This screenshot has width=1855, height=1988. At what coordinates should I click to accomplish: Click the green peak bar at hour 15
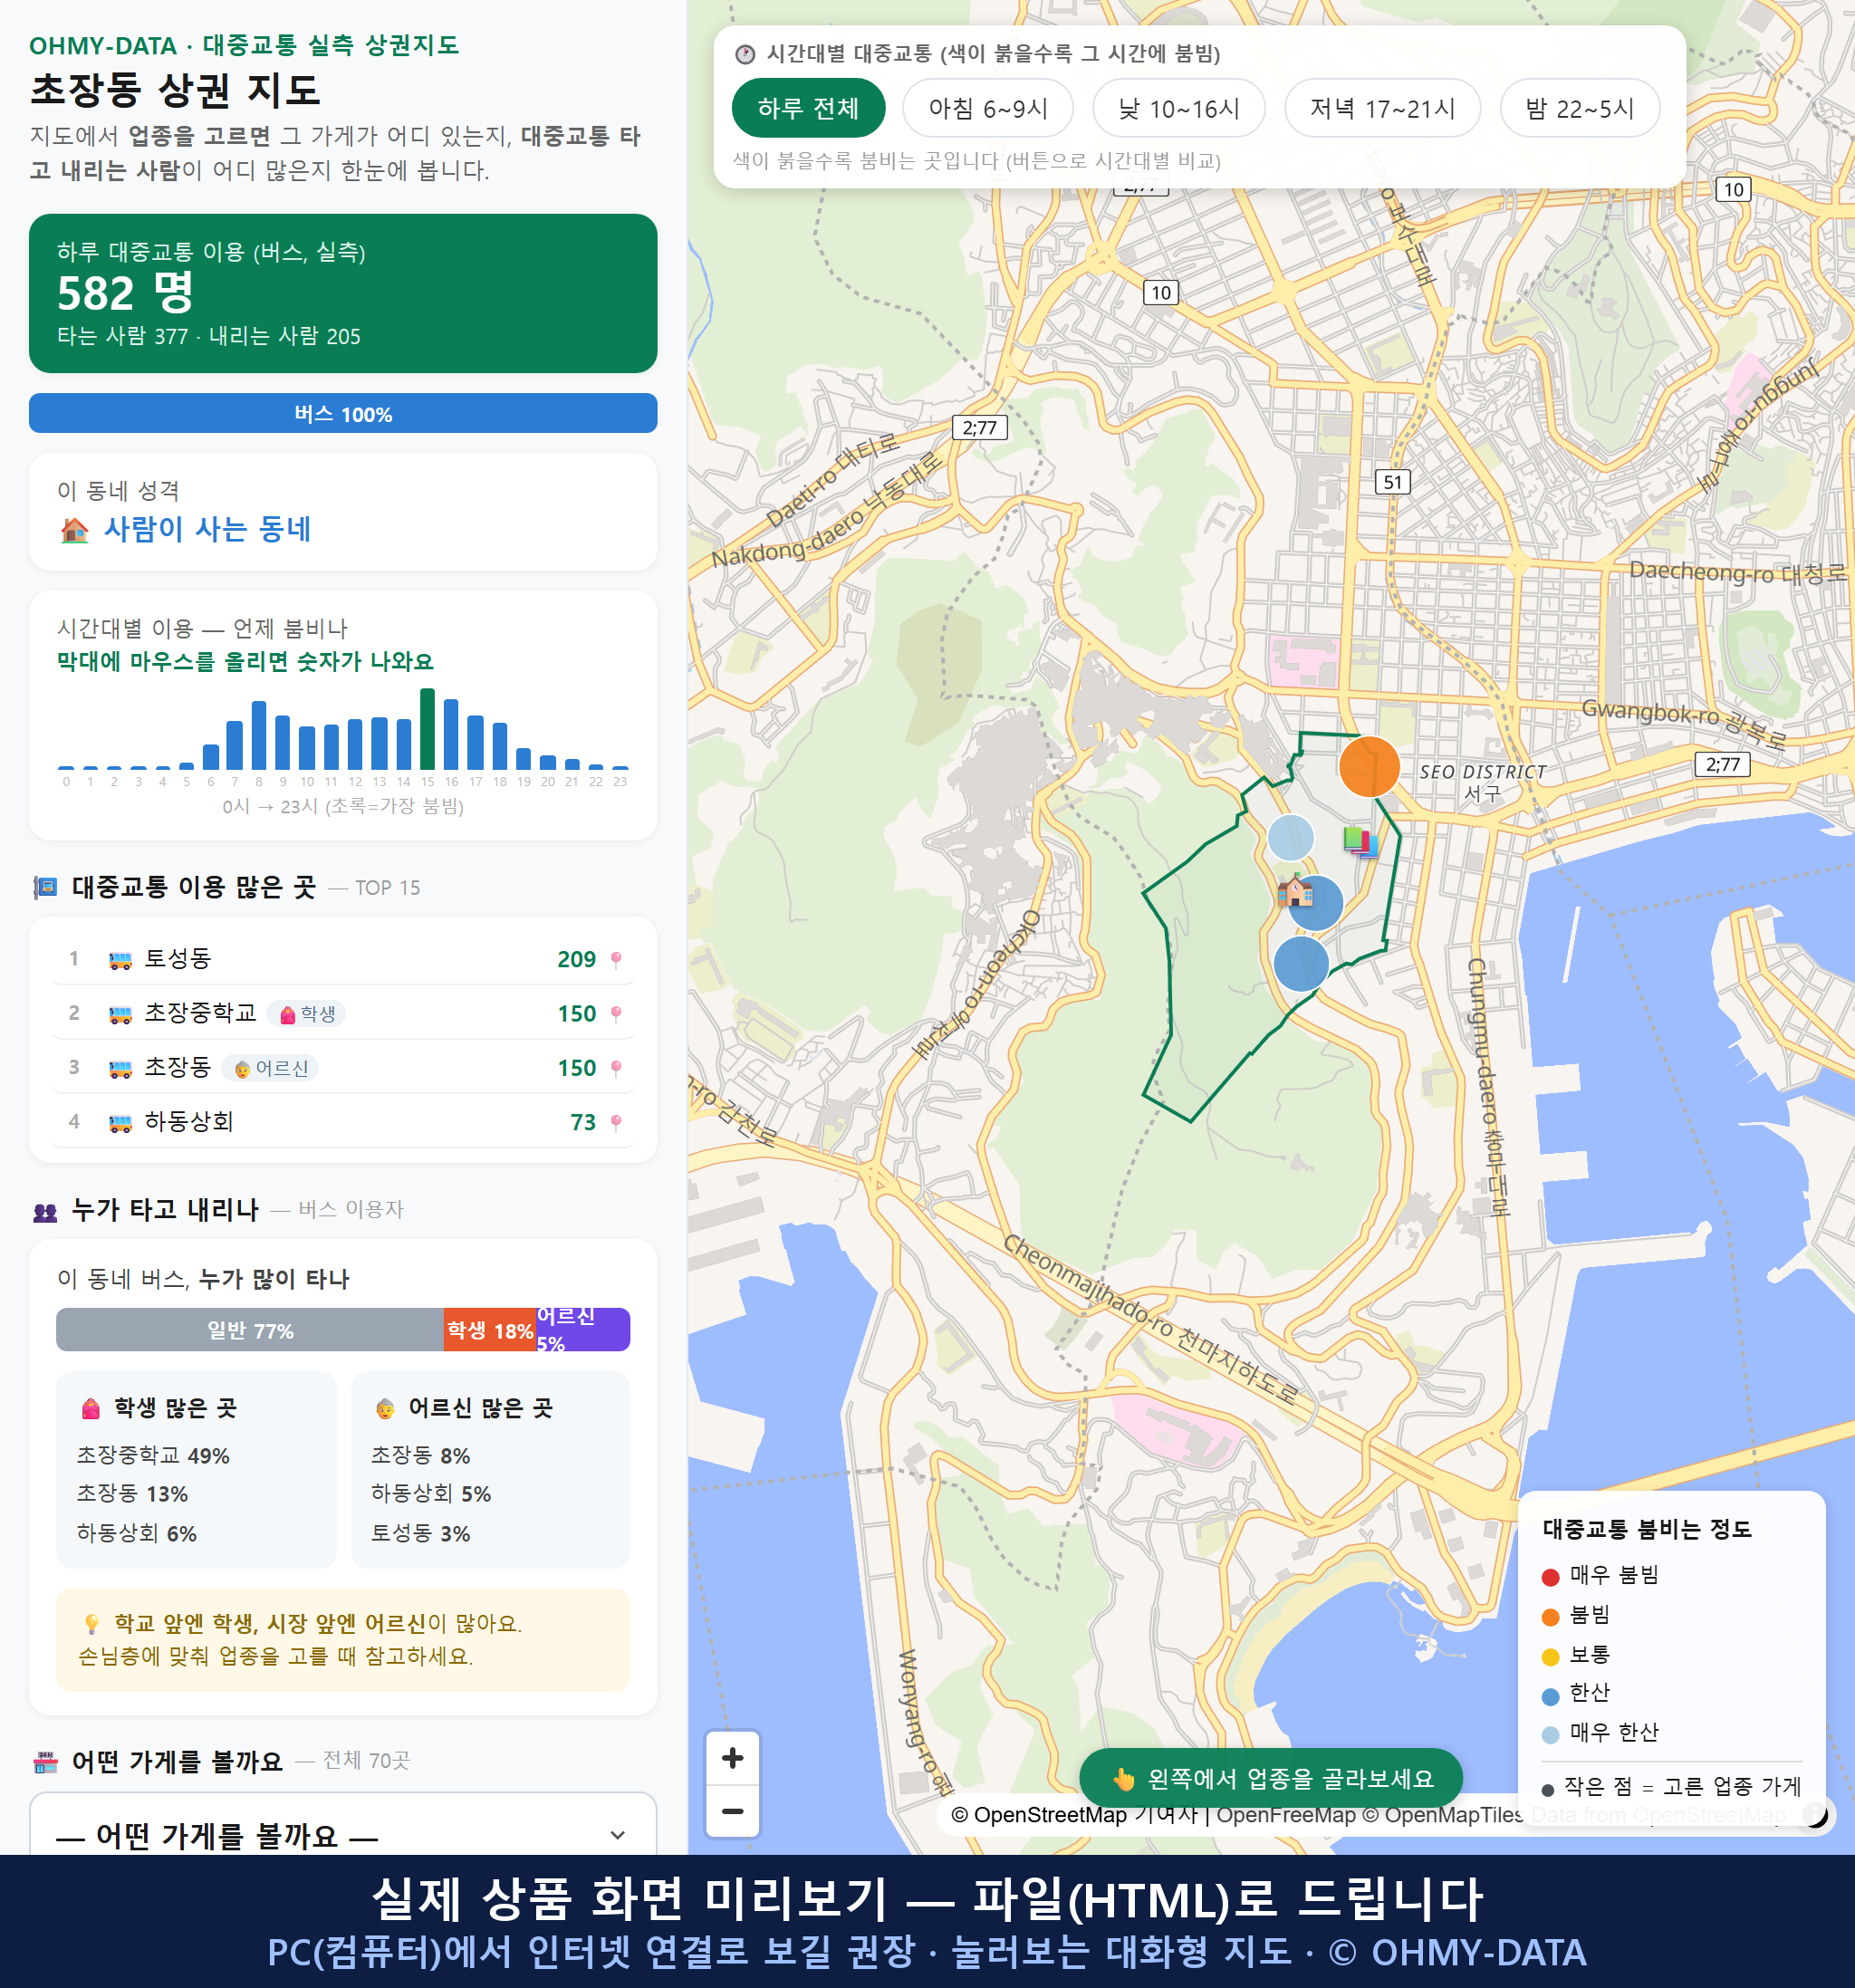click(x=427, y=728)
